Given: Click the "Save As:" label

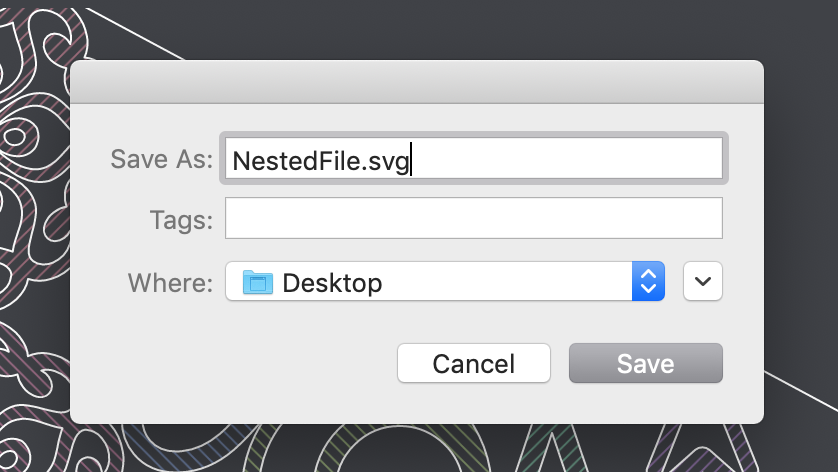Looking at the screenshot, I should 161,159.
